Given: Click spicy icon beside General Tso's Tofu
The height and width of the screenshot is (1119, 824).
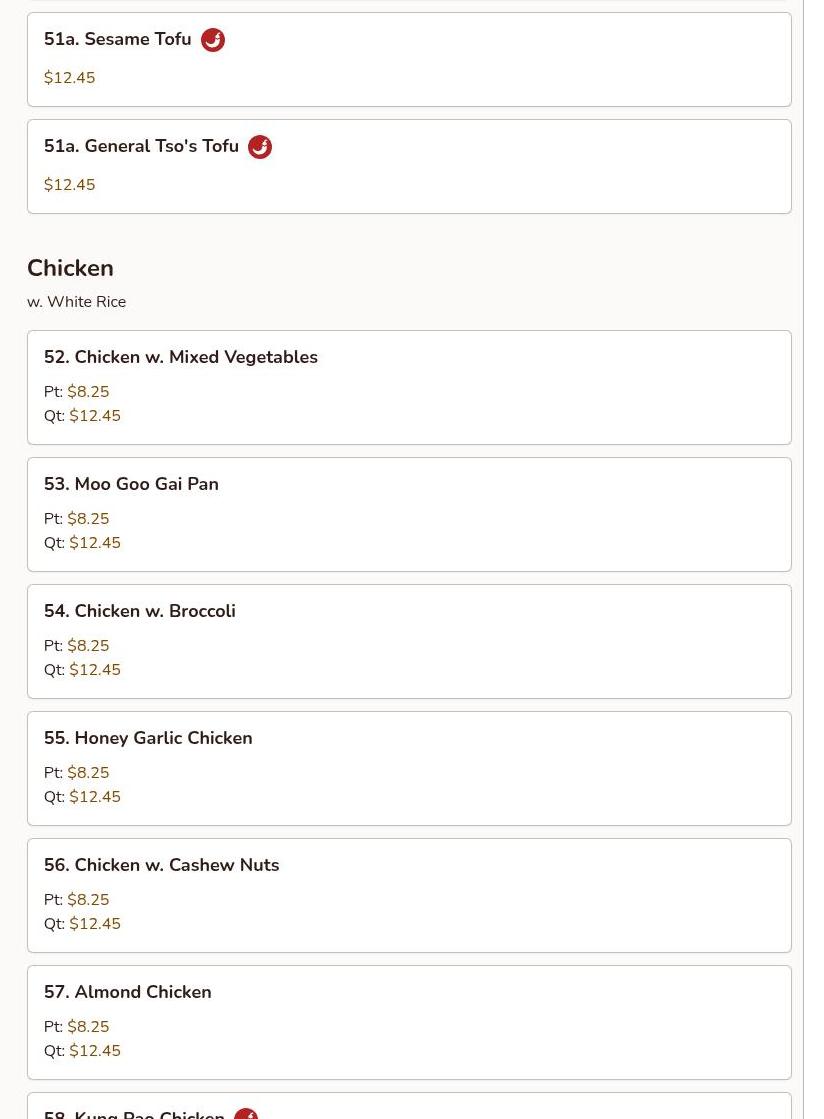Looking at the screenshot, I should coord(260,147).
